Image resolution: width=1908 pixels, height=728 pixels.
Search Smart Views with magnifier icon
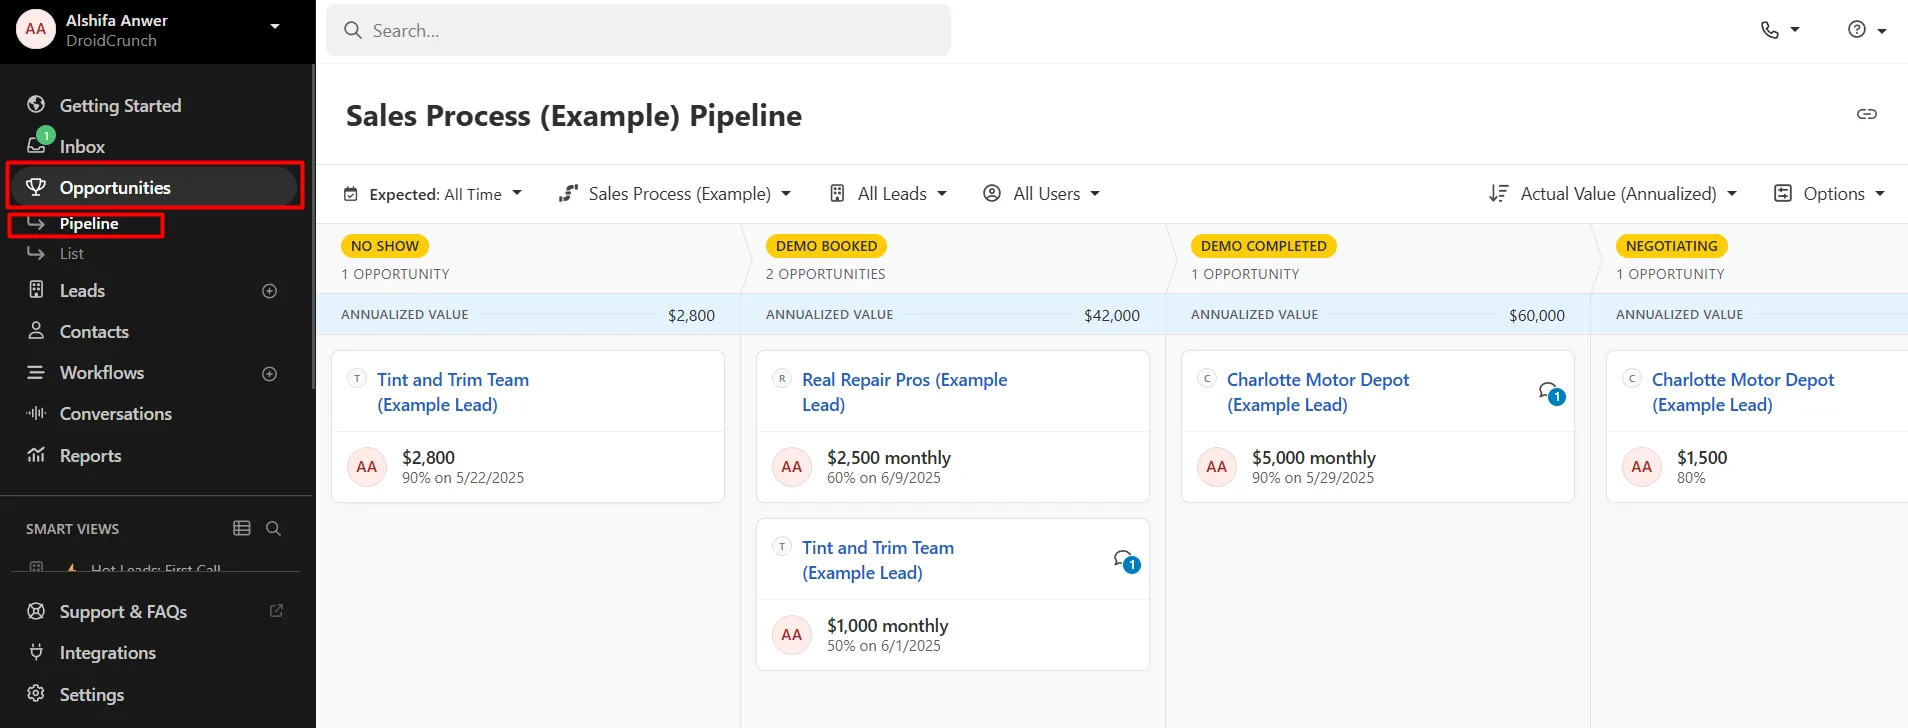273,528
